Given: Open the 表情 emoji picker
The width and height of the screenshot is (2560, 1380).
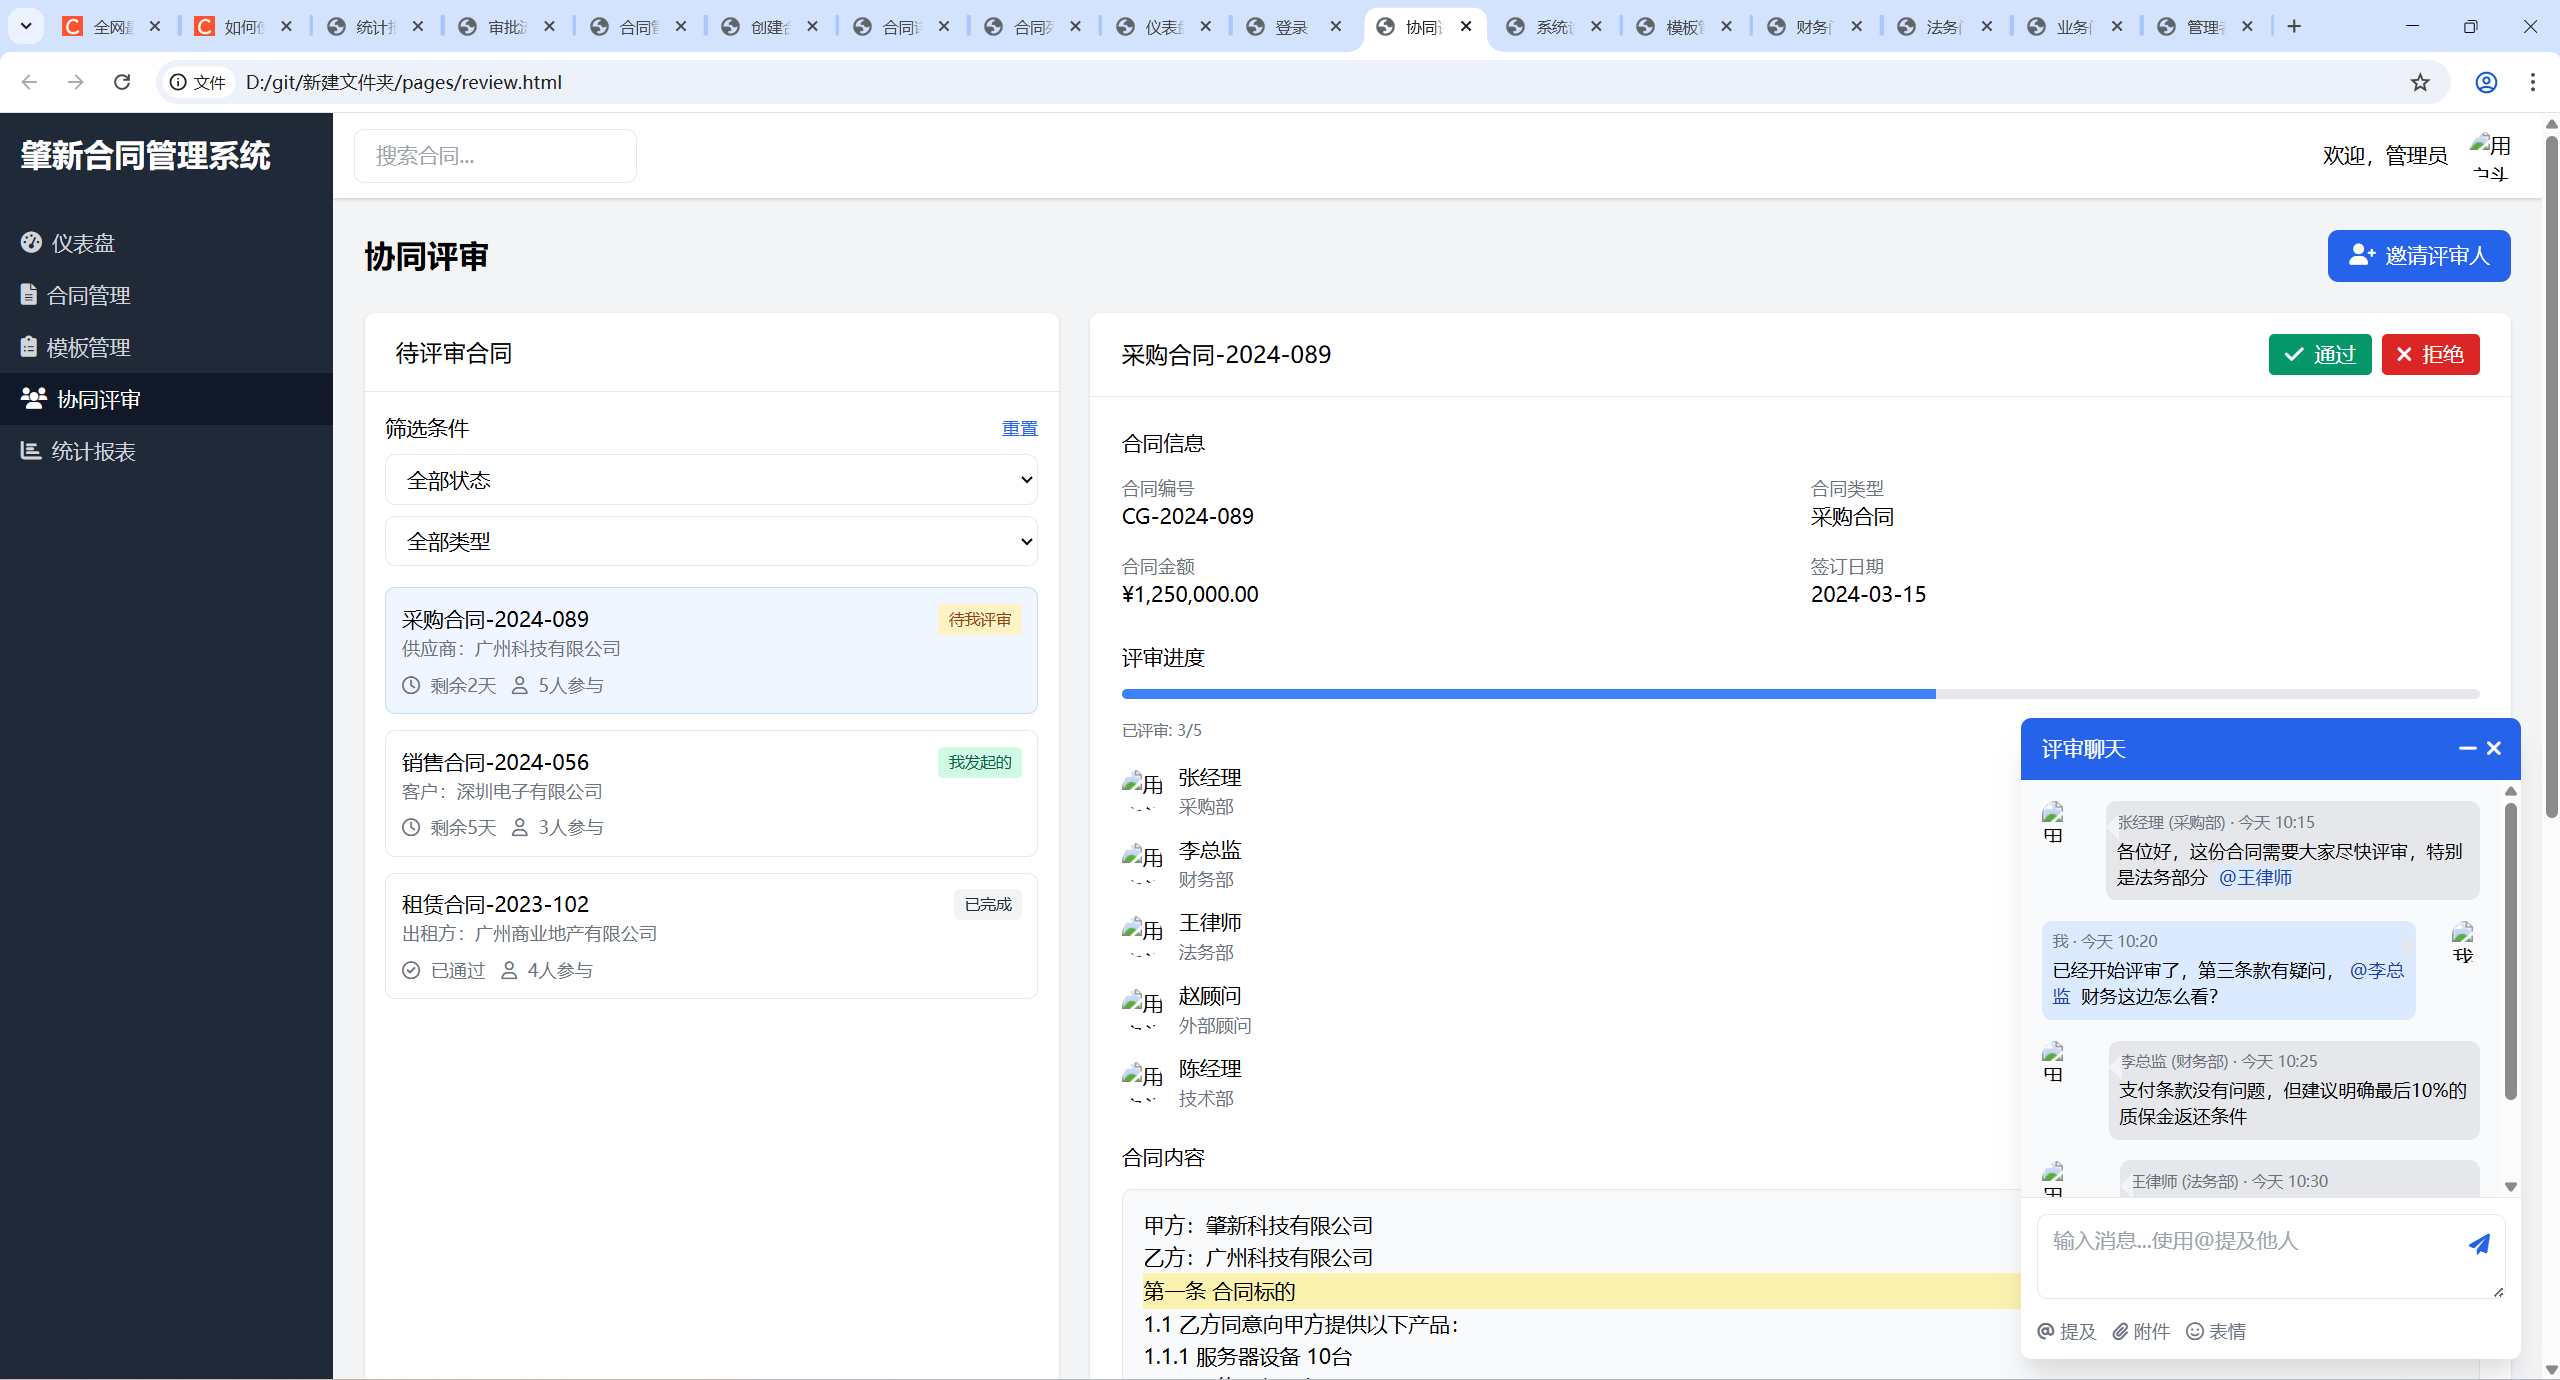Looking at the screenshot, I should tap(2196, 1331).
